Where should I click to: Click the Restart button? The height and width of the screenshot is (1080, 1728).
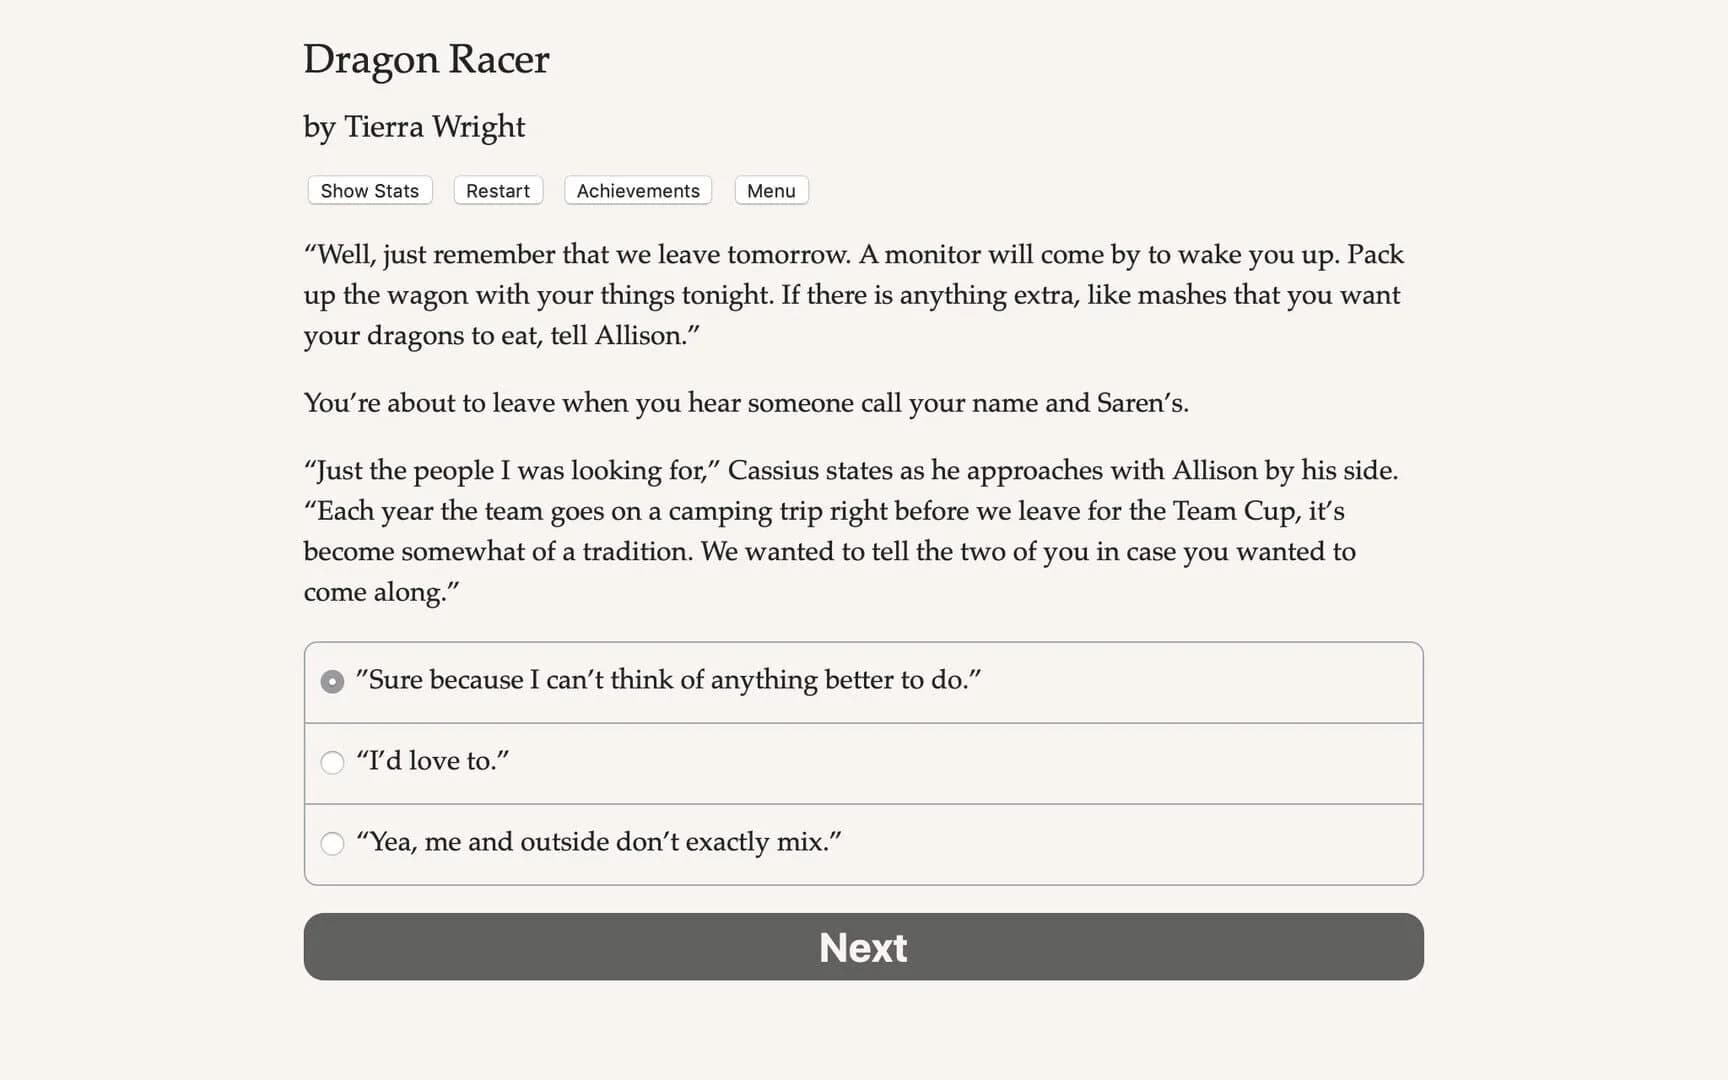tap(497, 190)
